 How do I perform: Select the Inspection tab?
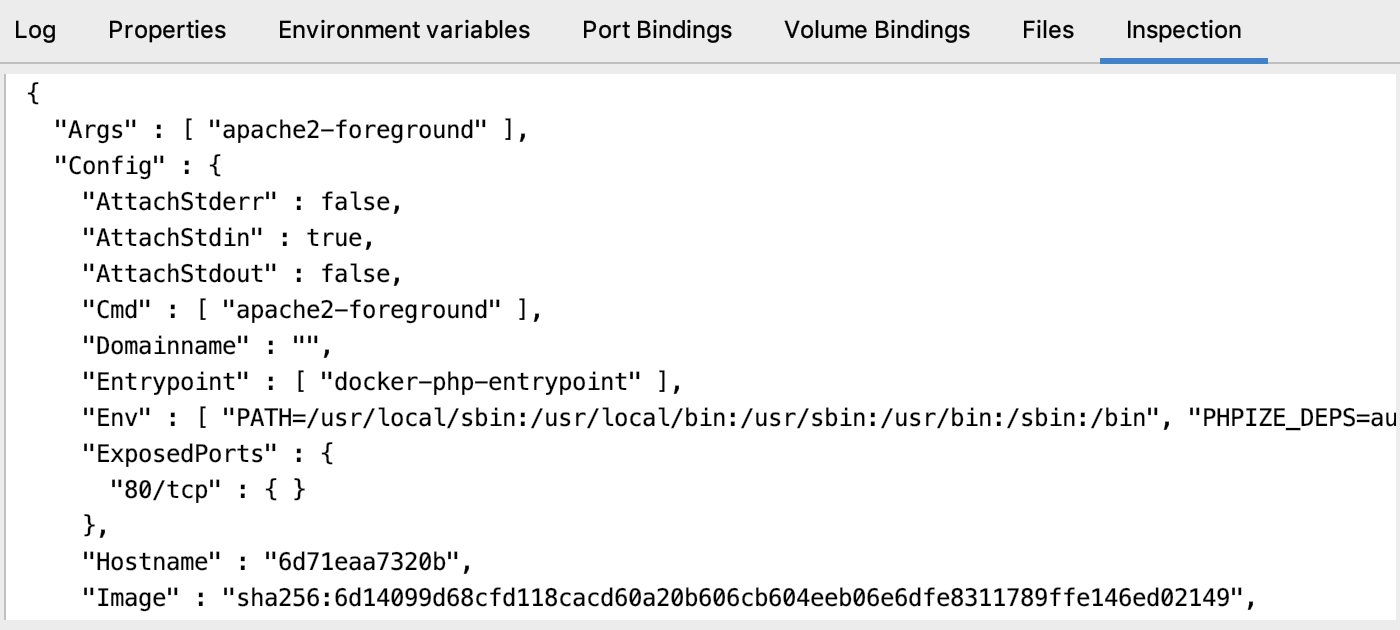1183,30
